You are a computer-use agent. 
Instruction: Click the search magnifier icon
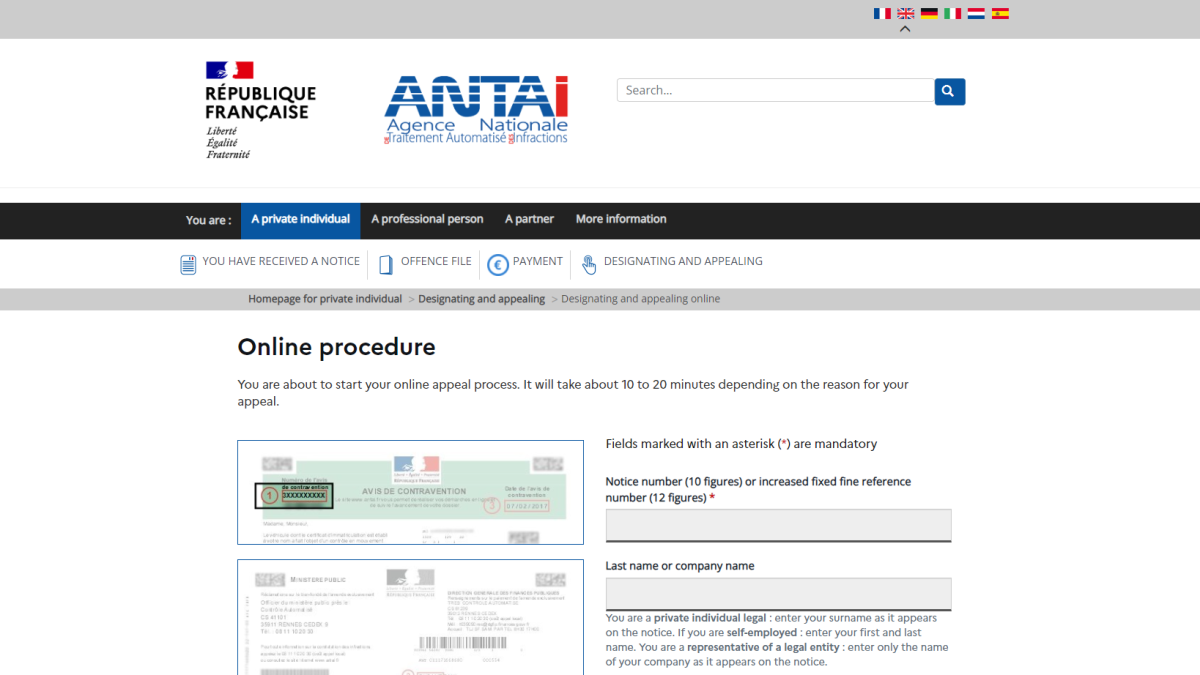point(948,90)
